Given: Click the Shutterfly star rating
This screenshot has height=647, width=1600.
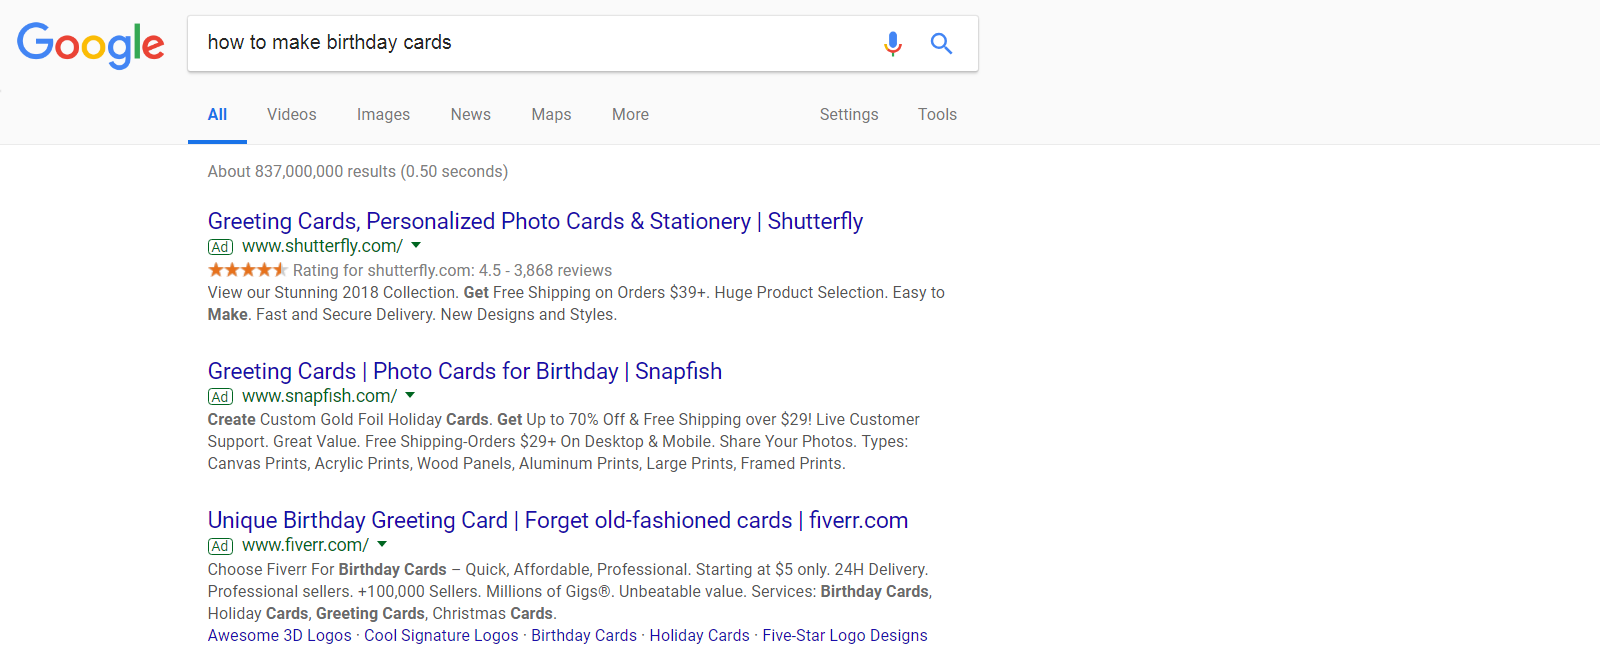Looking at the screenshot, I should pyautogui.click(x=247, y=270).
